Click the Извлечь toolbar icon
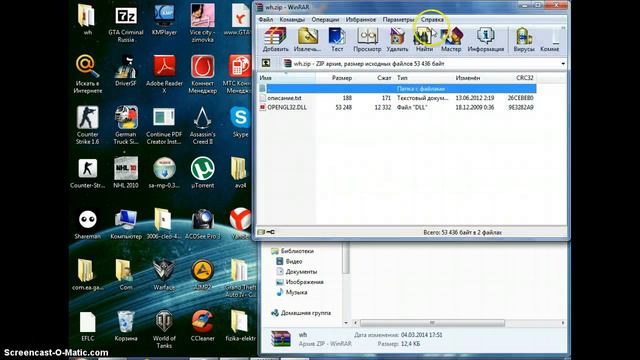Viewport: 640px width, 360px height. 308,40
